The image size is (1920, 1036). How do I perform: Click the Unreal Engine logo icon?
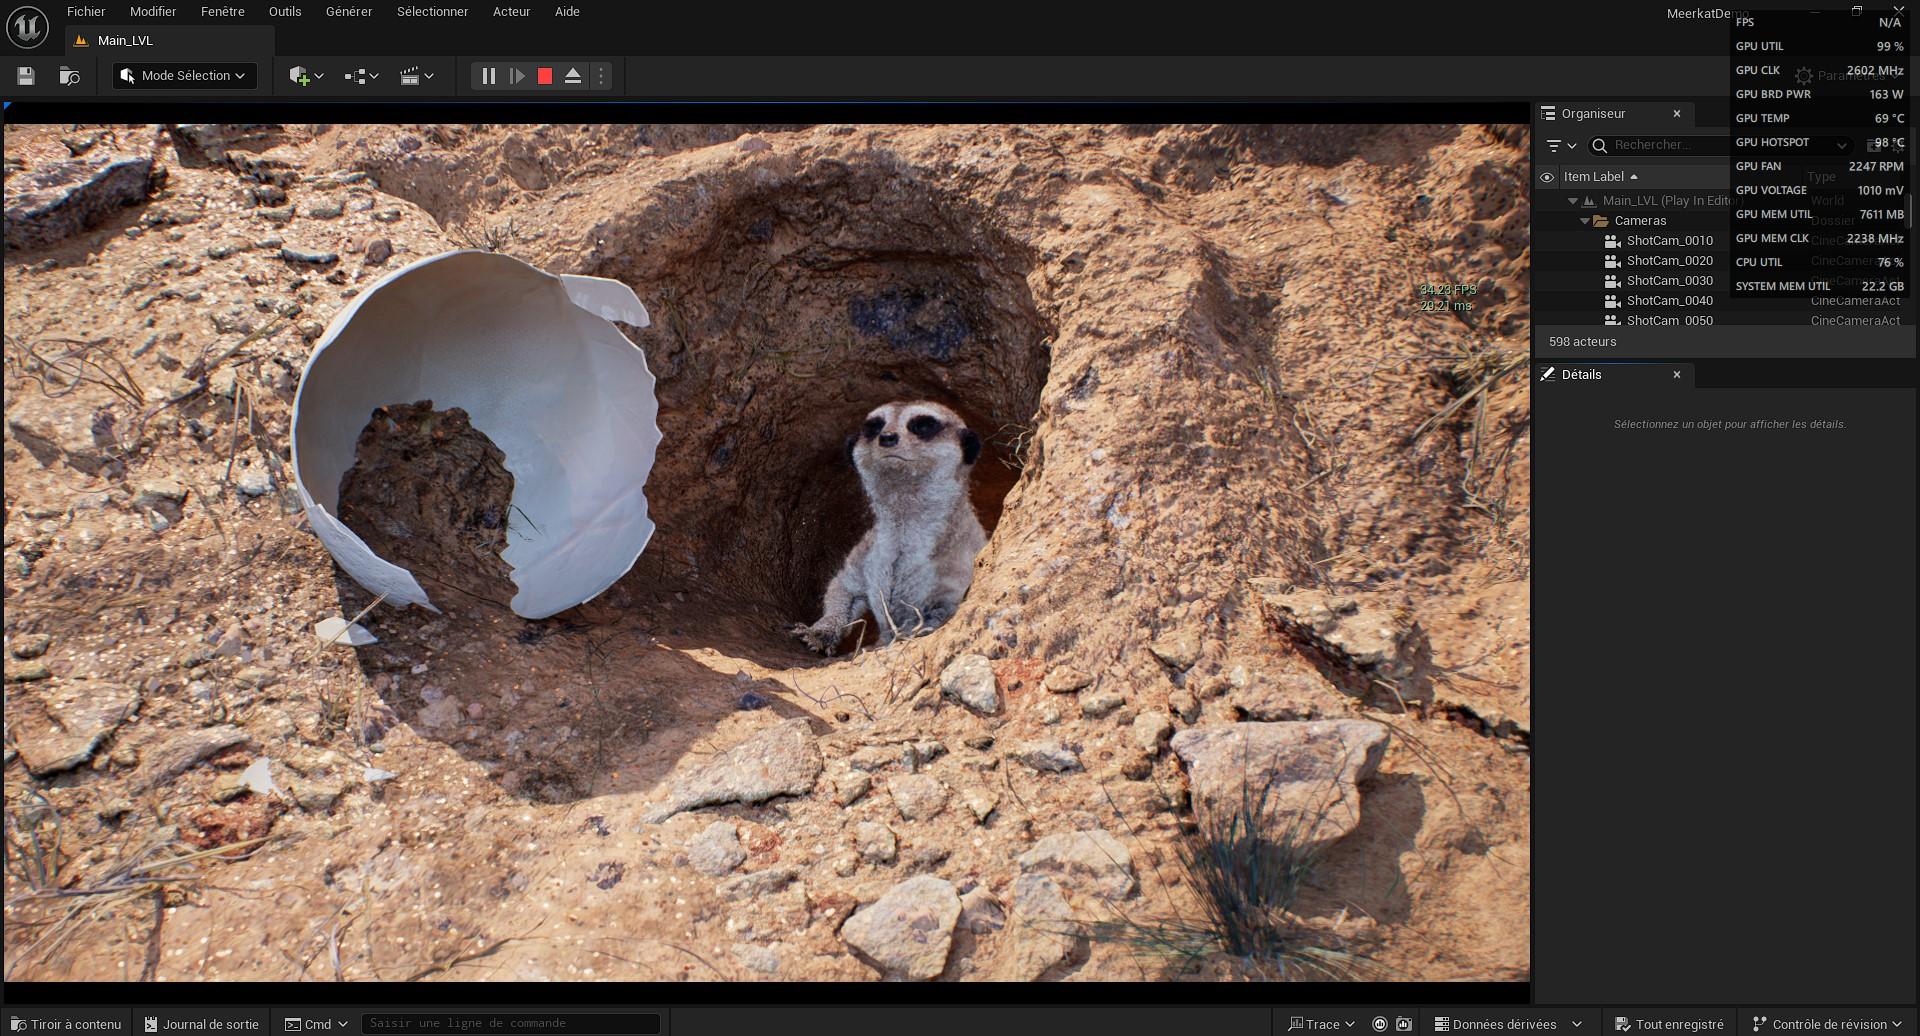27,27
